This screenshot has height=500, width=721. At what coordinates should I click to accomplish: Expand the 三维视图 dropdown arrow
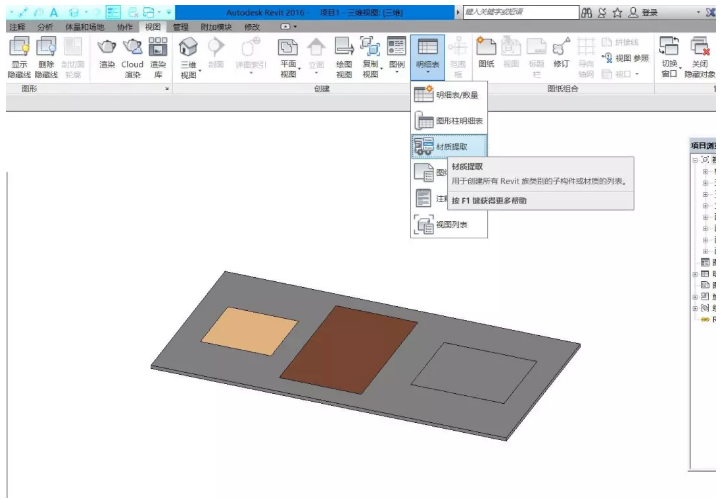tap(200, 71)
